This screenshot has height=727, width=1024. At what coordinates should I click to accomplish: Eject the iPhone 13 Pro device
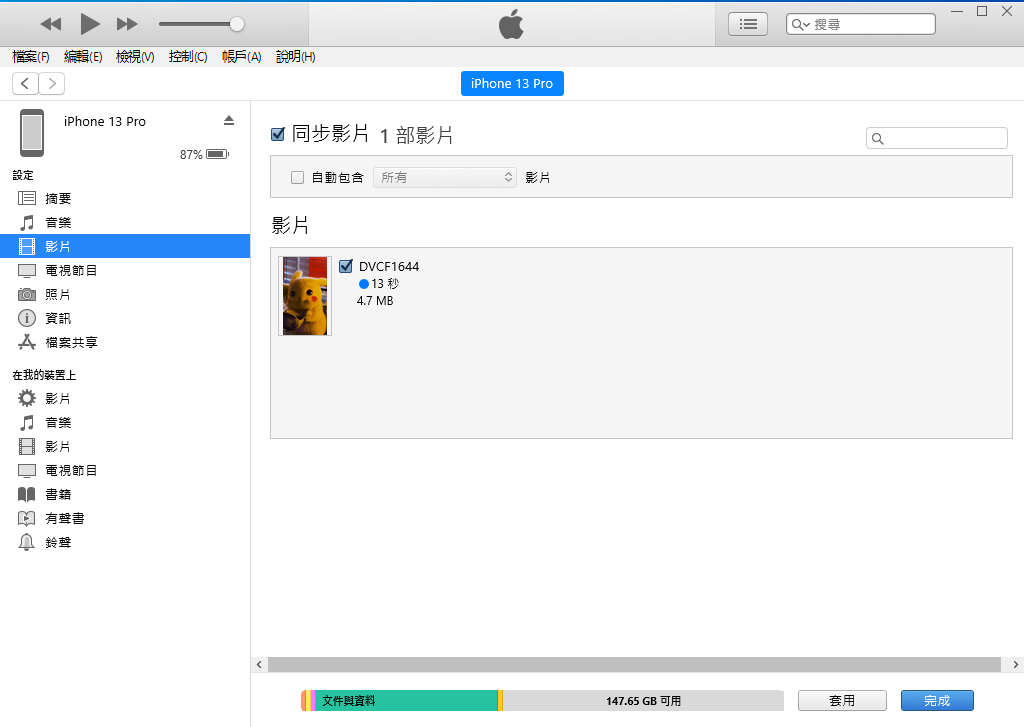click(228, 120)
